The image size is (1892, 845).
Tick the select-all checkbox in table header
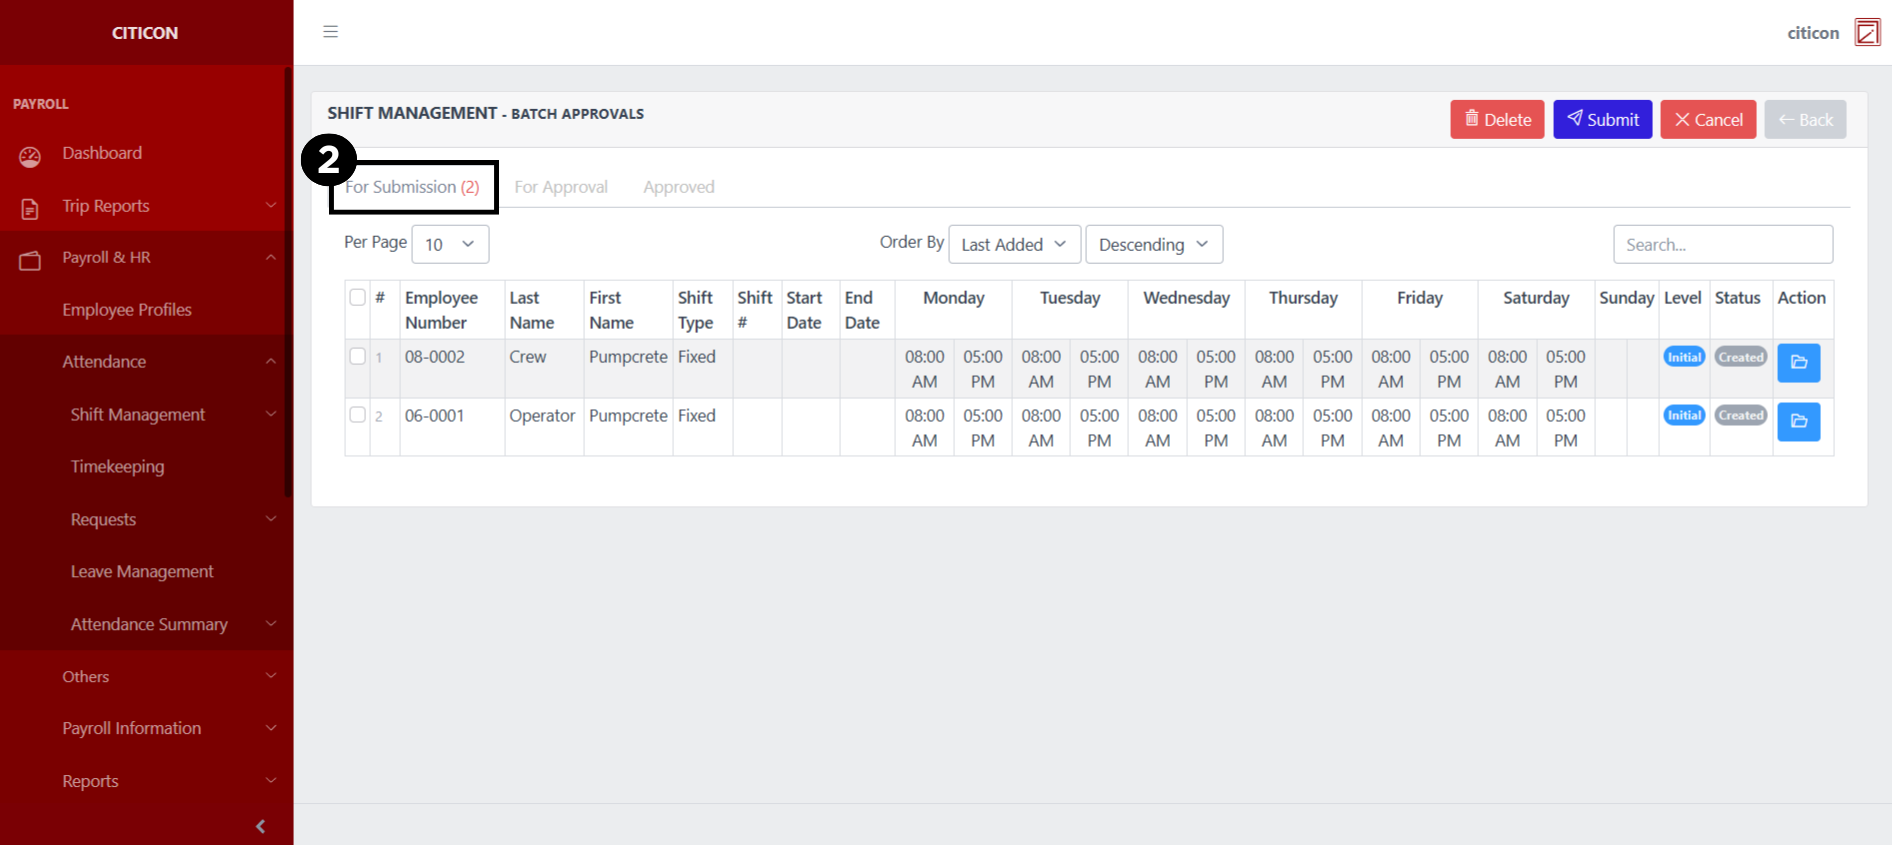(x=357, y=297)
